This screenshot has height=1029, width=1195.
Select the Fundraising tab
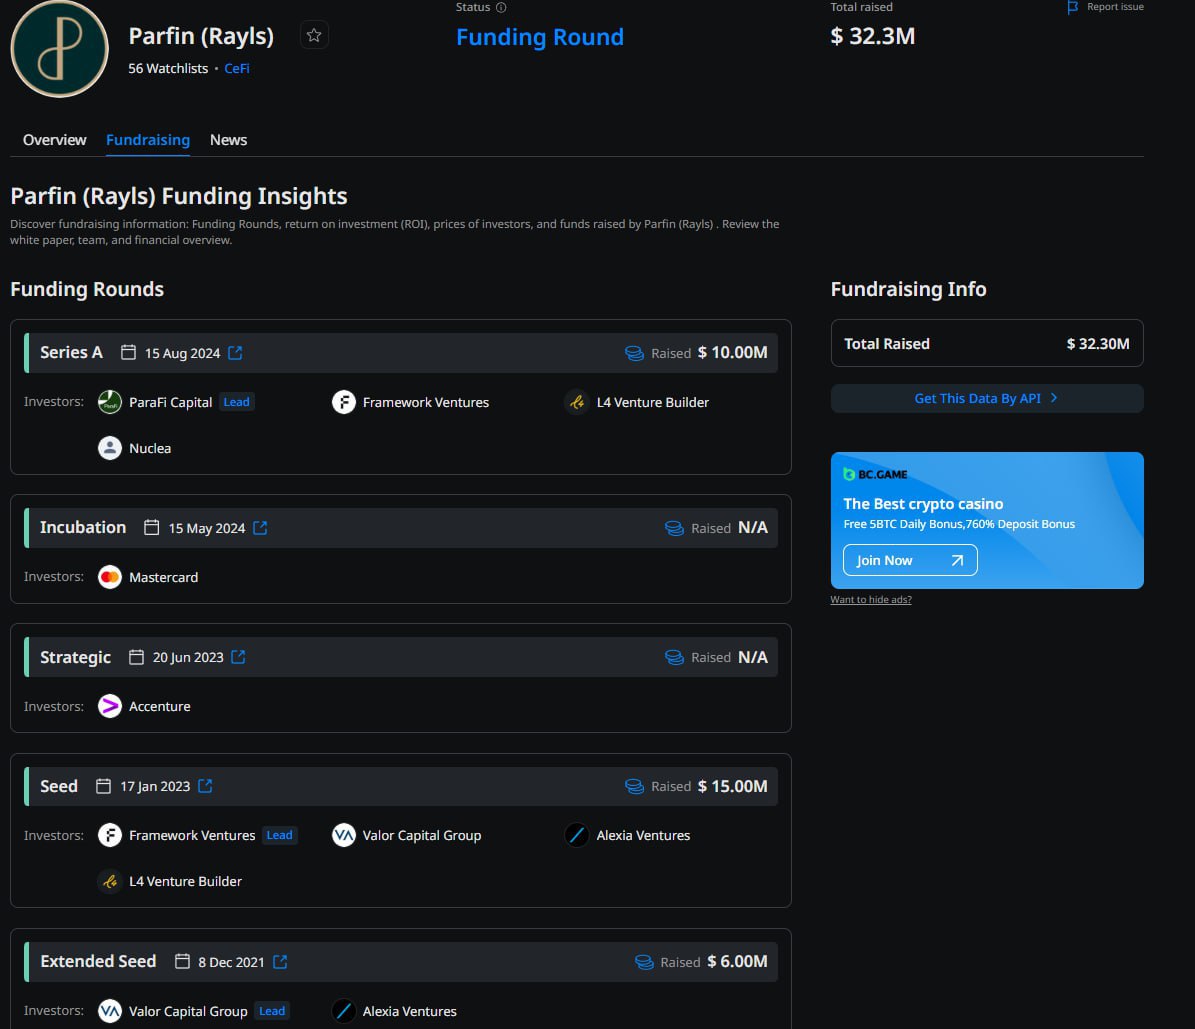148,139
